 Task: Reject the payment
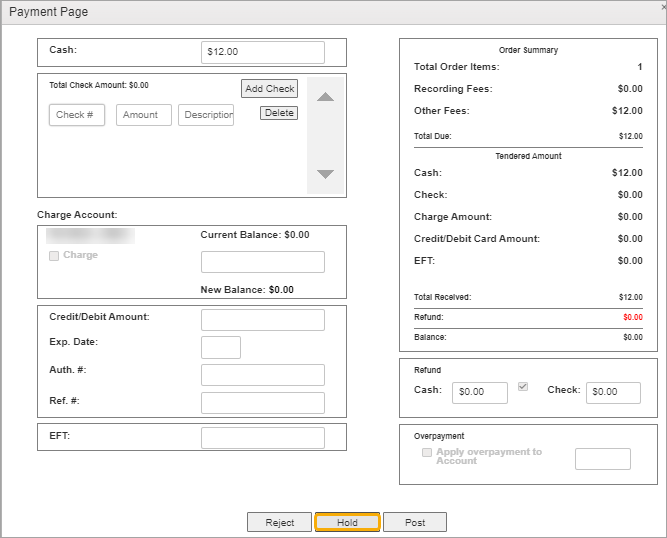[x=280, y=522]
